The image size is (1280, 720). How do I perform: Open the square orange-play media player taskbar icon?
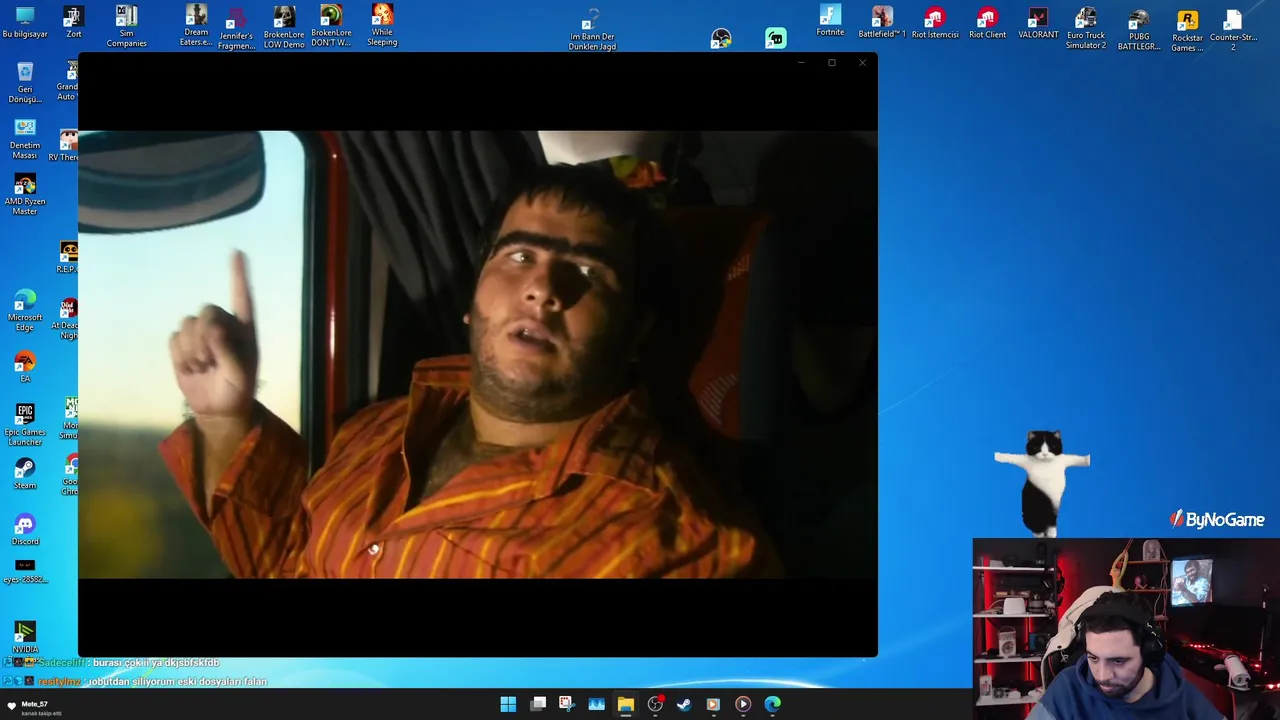[x=713, y=704]
